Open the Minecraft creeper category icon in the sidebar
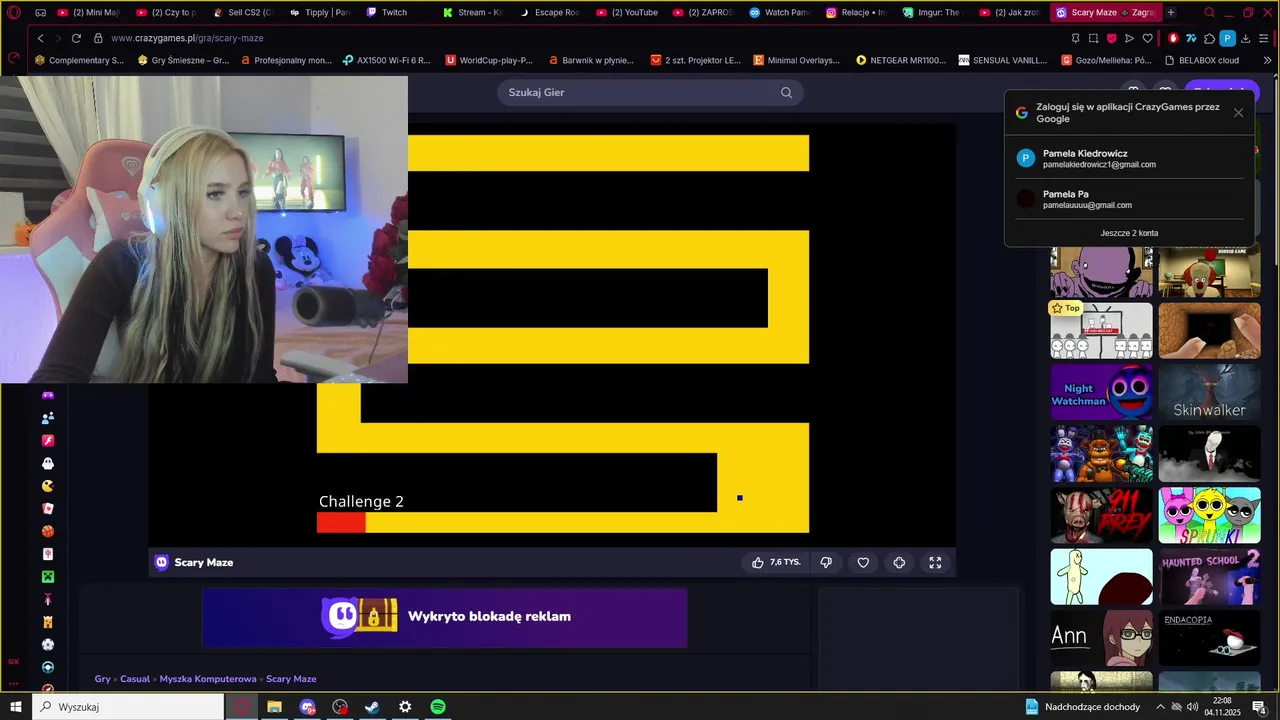The image size is (1280, 720). [x=47, y=577]
